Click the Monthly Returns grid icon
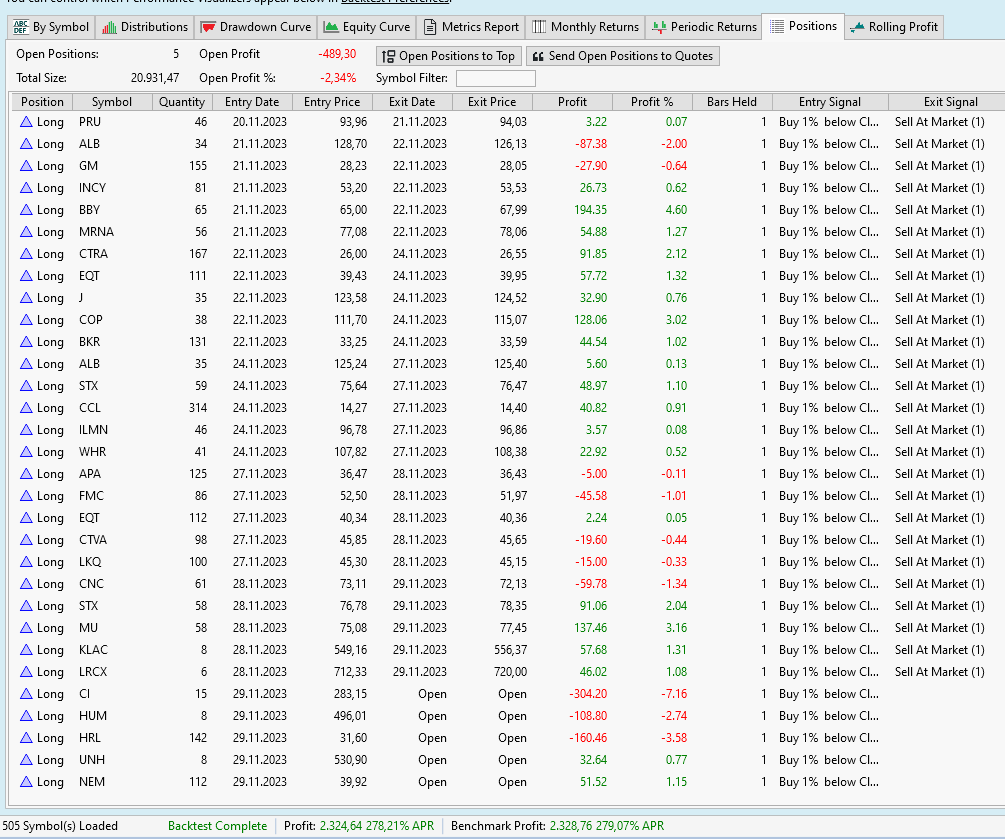Viewport: 1005px width, 839px height. click(x=539, y=27)
